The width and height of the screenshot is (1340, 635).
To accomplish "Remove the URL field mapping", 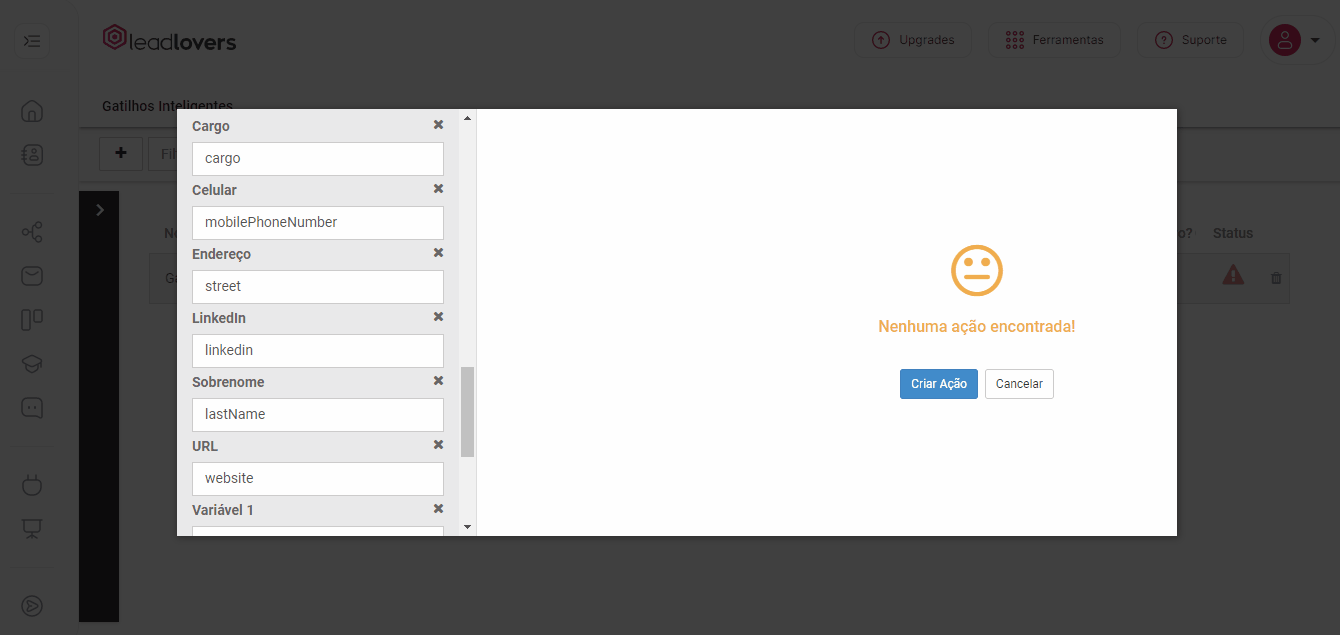I will (438, 445).
